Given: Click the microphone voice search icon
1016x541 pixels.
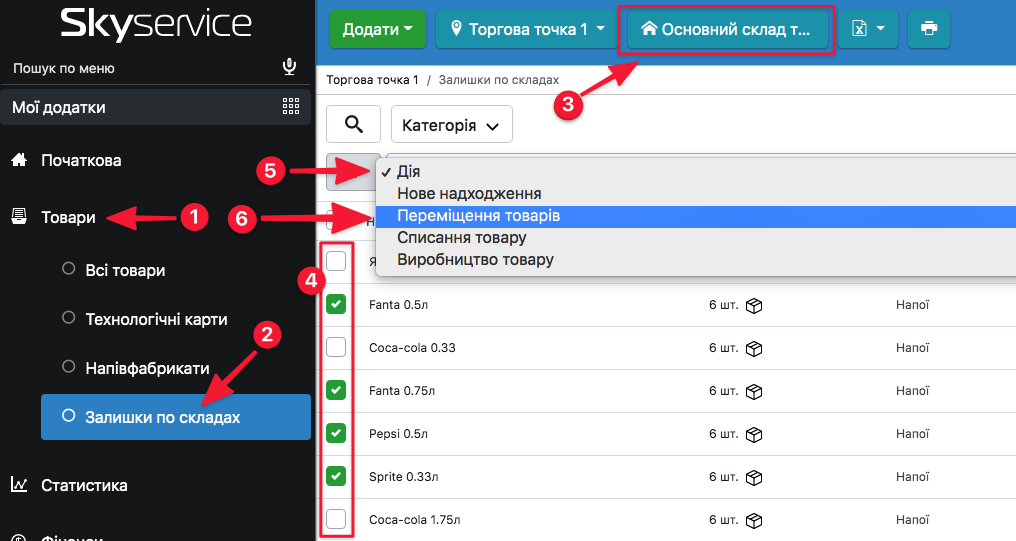Looking at the screenshot, I should [x=289, y=67].
